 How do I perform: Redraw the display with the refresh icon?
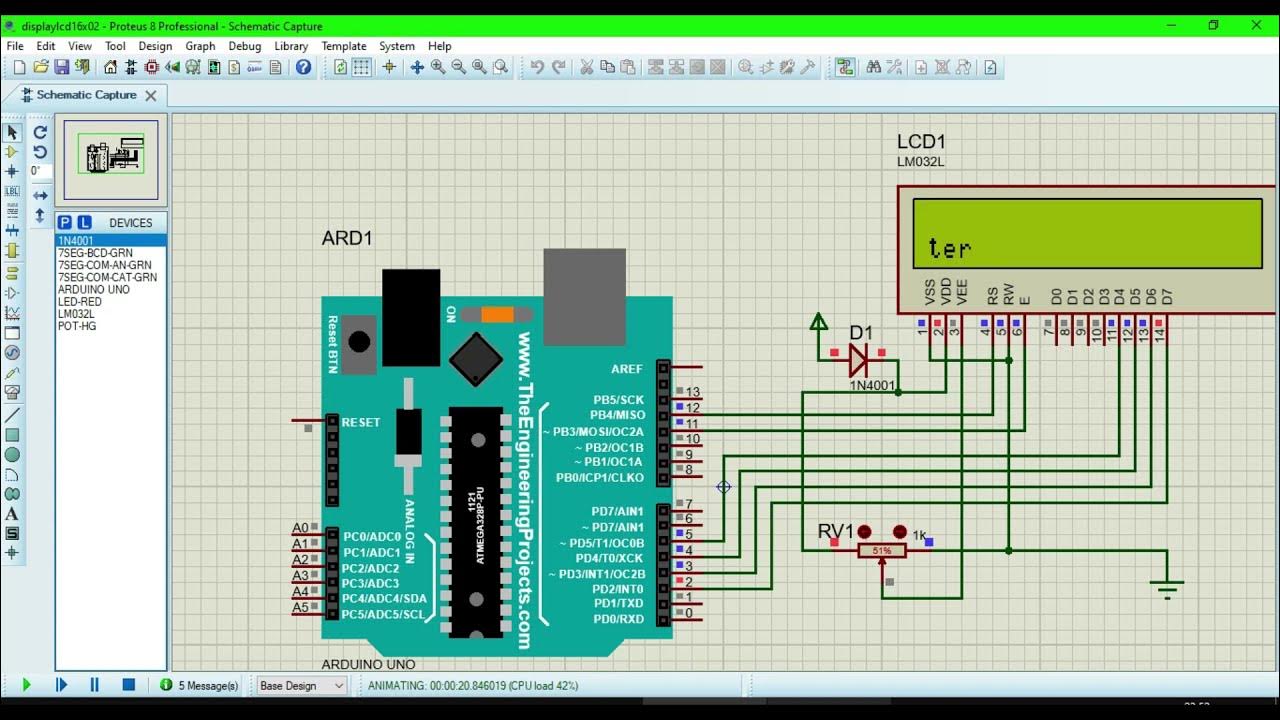(341, 67)
